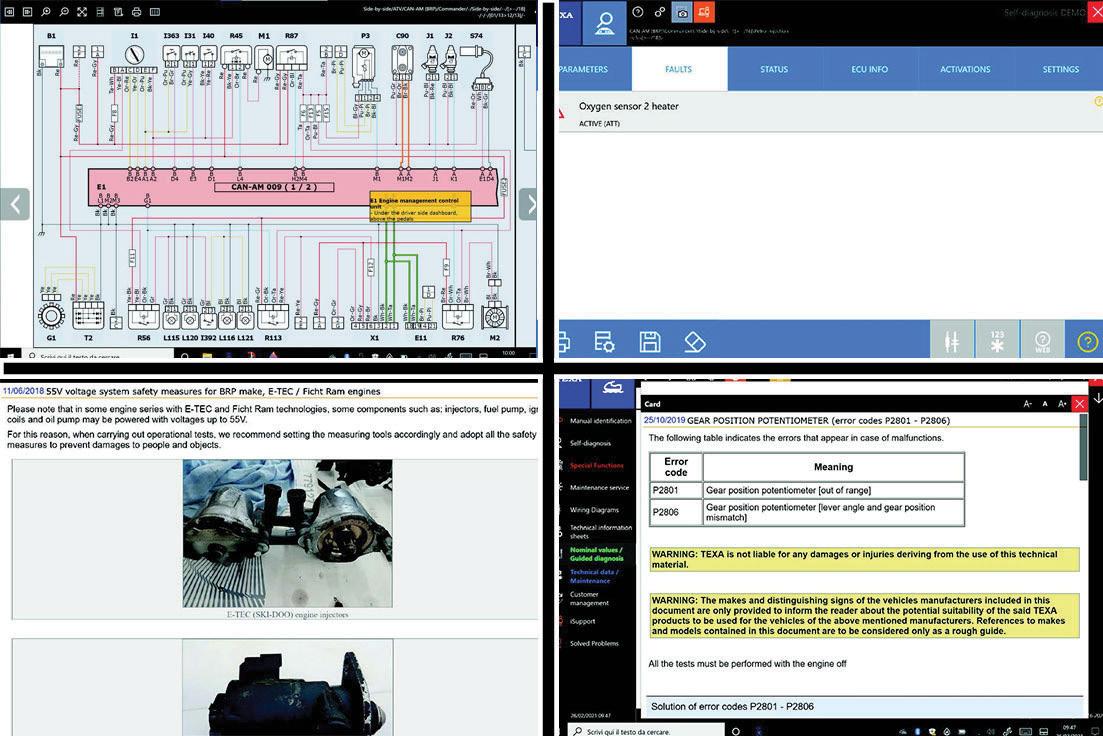Click the Solution of error codes P2801 - P2806 heading
This screenshot has width=1103, height=736.
point(732,706)
